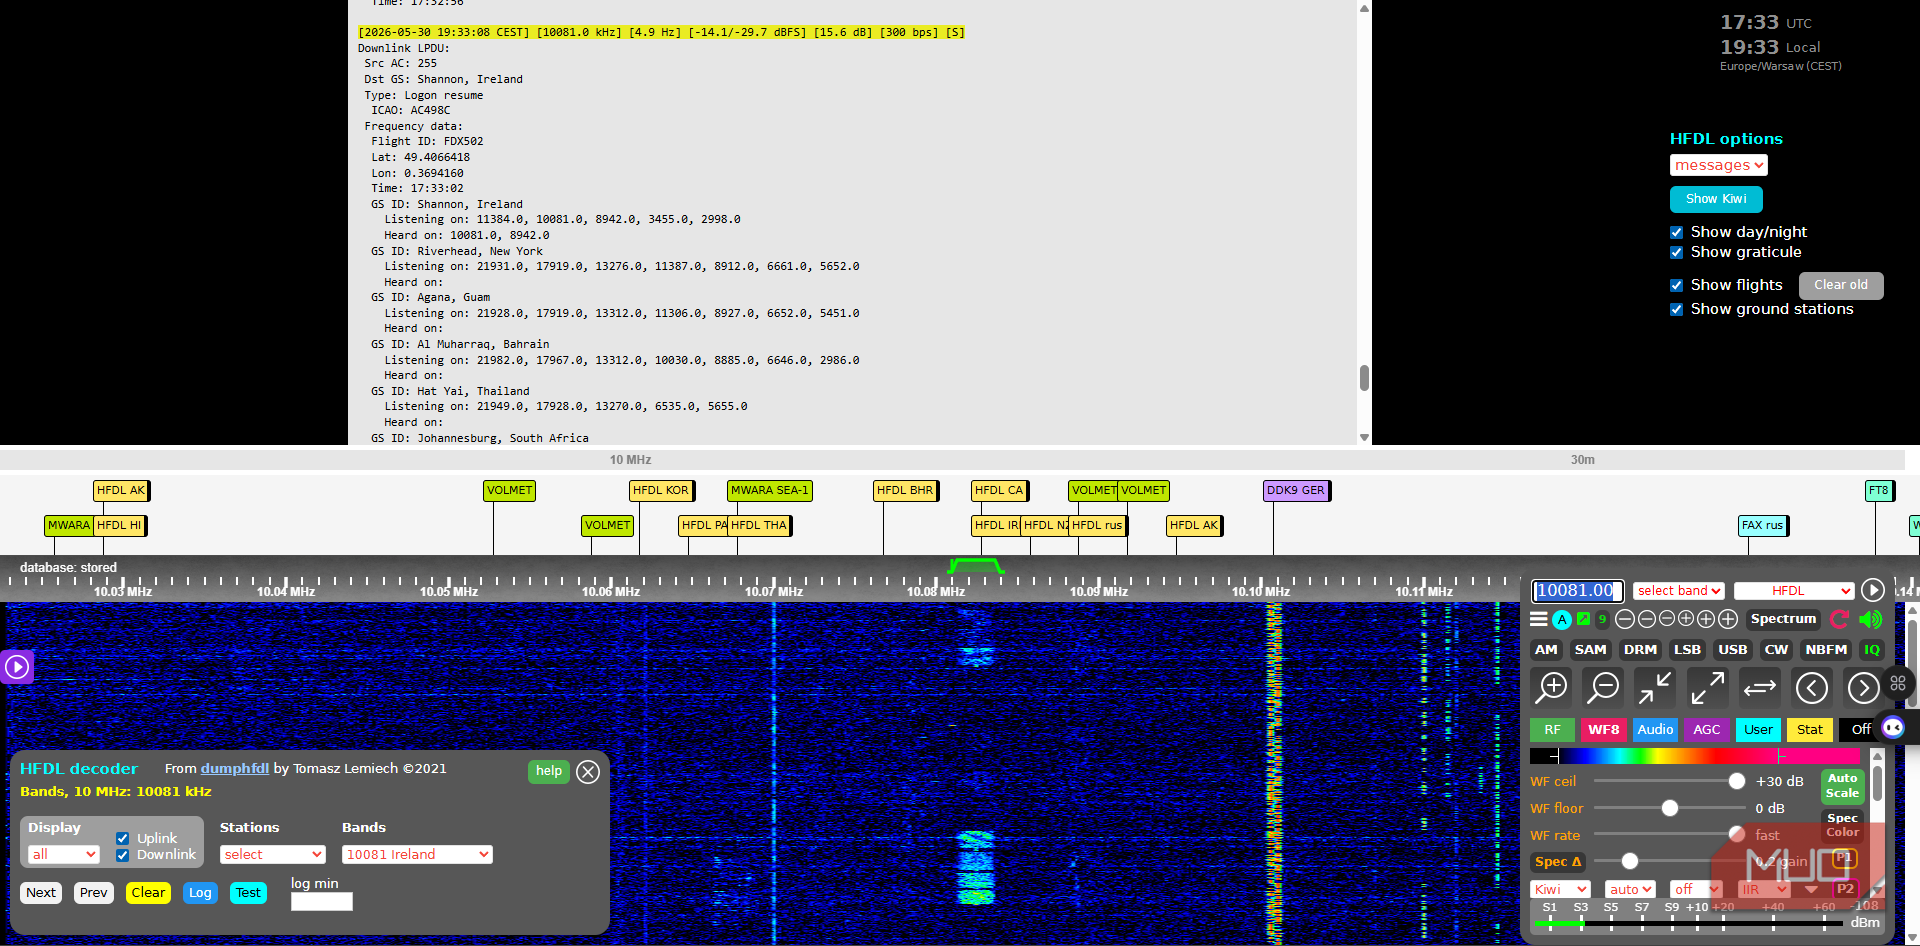Page waterfall left with the circled chevron
The height and width of the screenshot is (946, 1920).
1811,687
